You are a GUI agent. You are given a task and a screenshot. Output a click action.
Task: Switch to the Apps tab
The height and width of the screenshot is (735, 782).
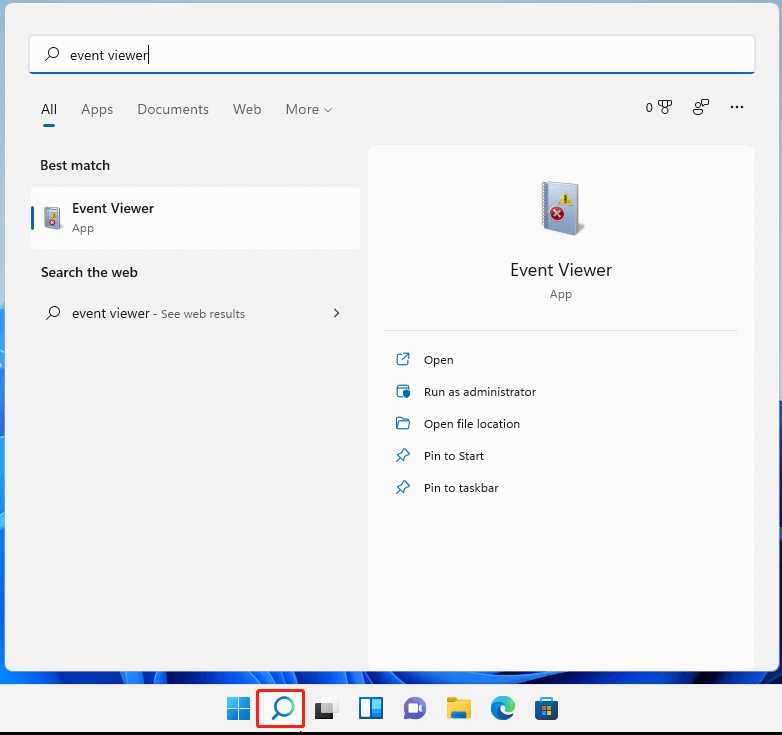(x=97, y=109)
